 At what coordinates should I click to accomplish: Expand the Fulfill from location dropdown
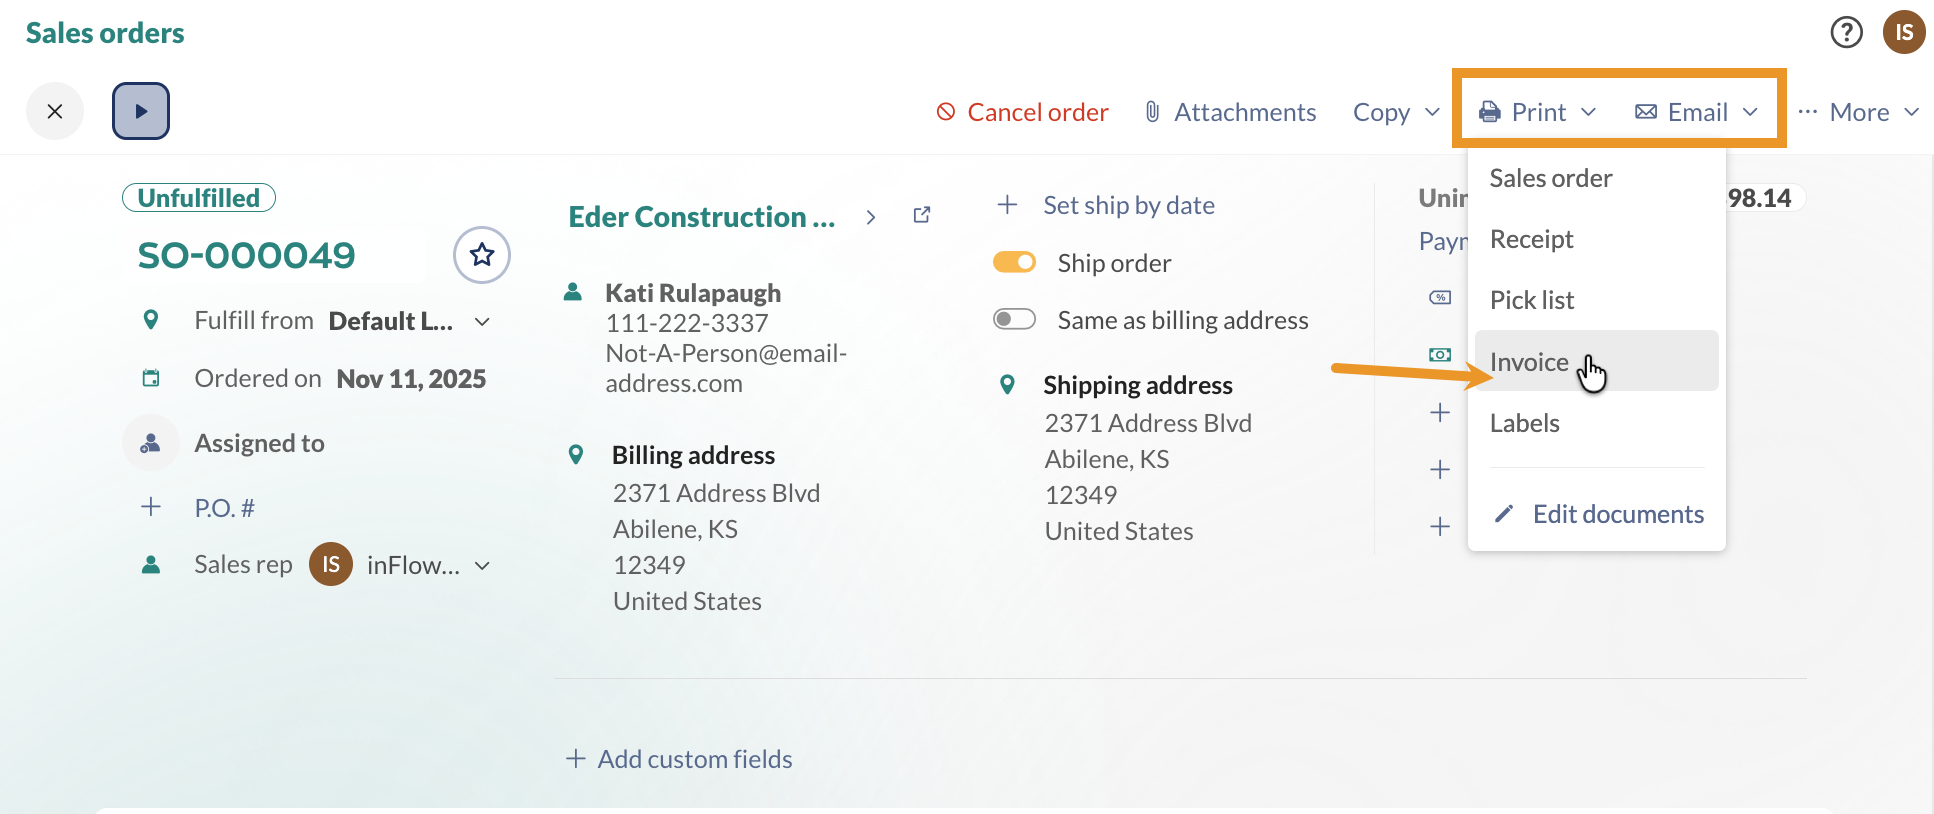(483, 321)
